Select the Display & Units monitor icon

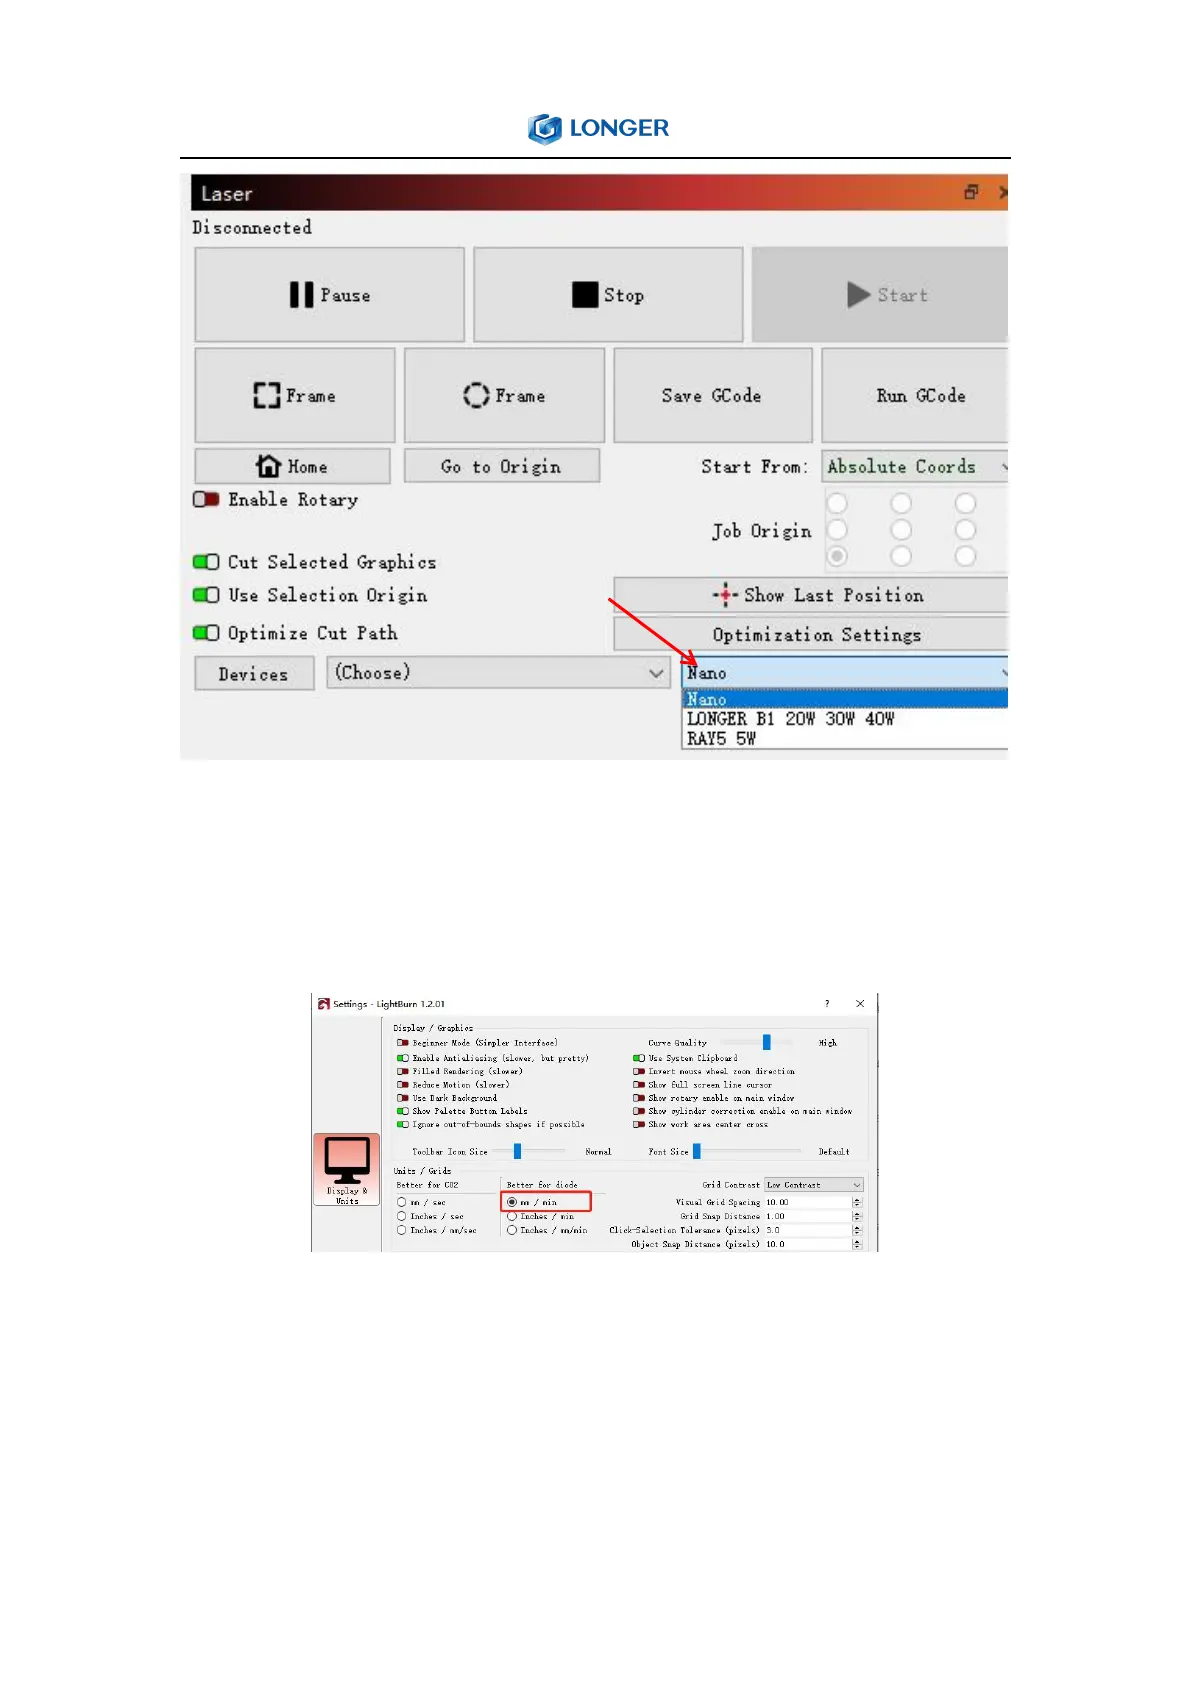[x=346, y=1169]
